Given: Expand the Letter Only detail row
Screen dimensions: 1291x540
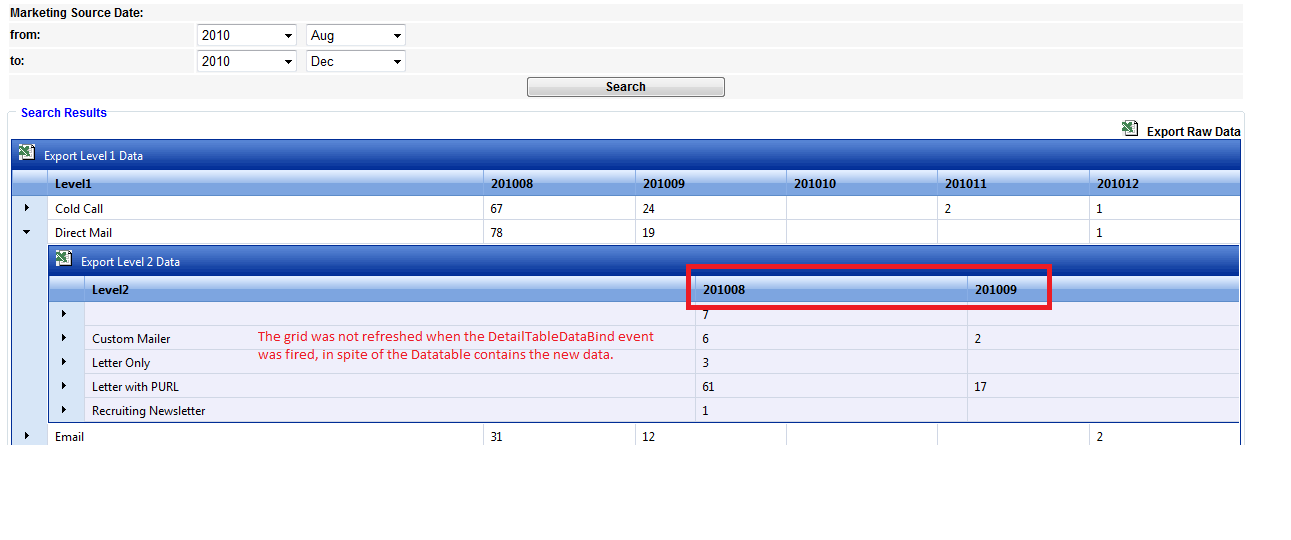Looking at the screenshot, I should (65, 362).
